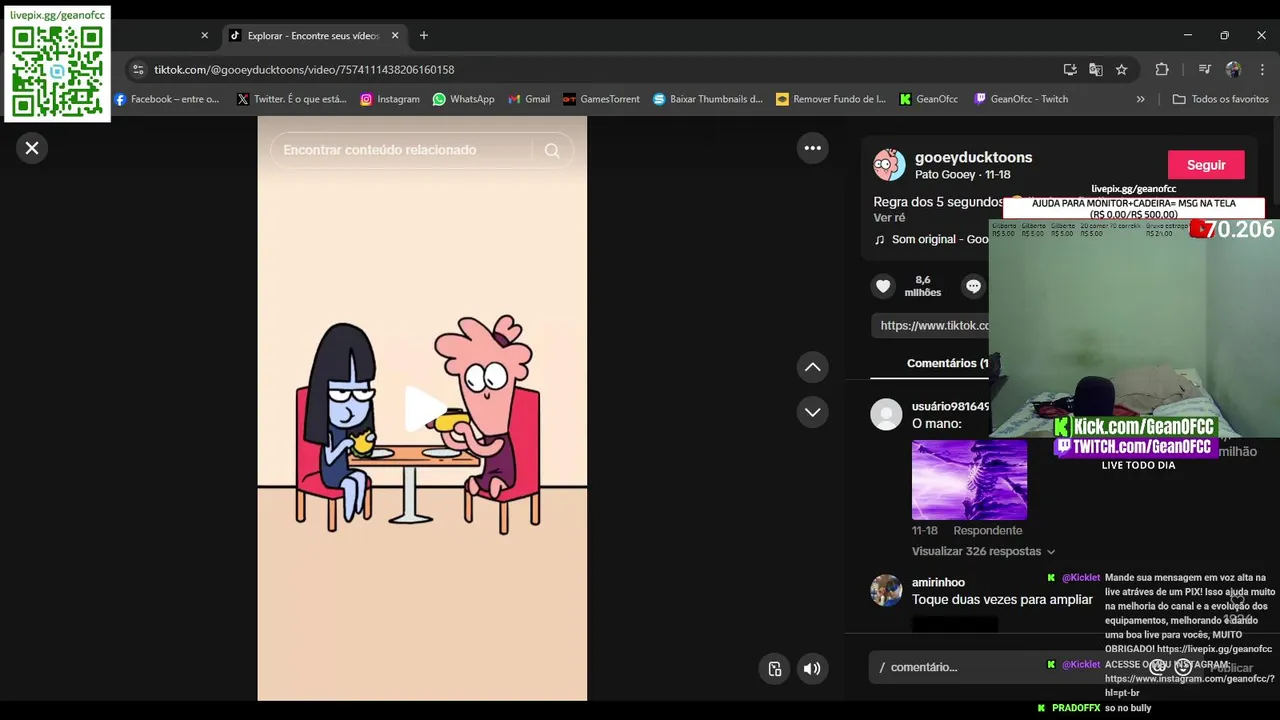
Task: Select the video link URL field
Action: click(x=930, y=325)
